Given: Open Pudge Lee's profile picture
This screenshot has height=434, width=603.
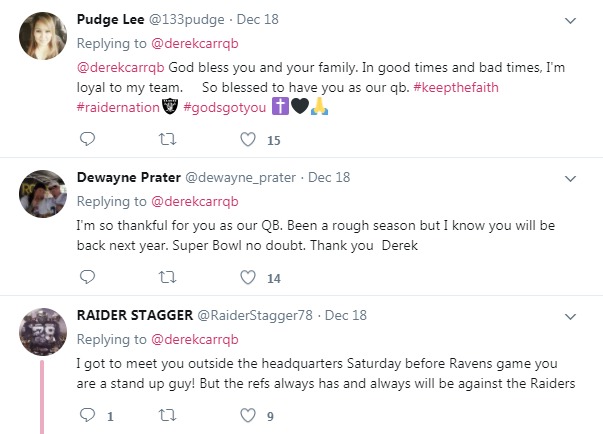Looking at the screenshot, I should (43, 38).
